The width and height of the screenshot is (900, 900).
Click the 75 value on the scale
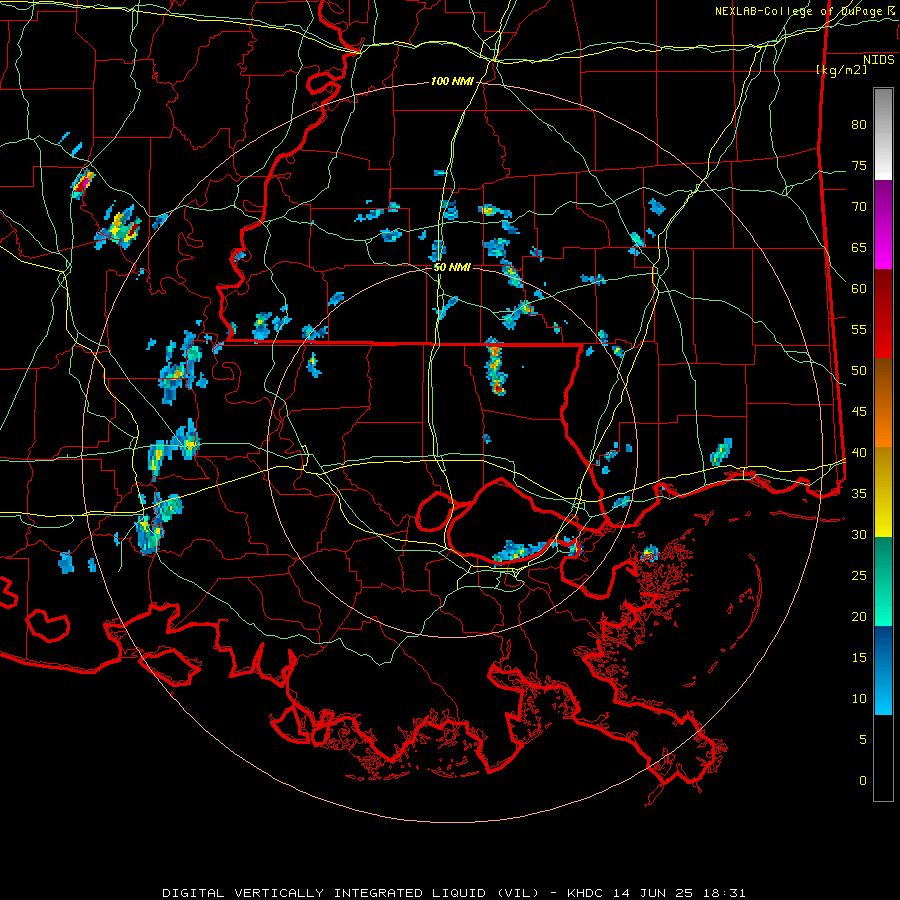859,166
